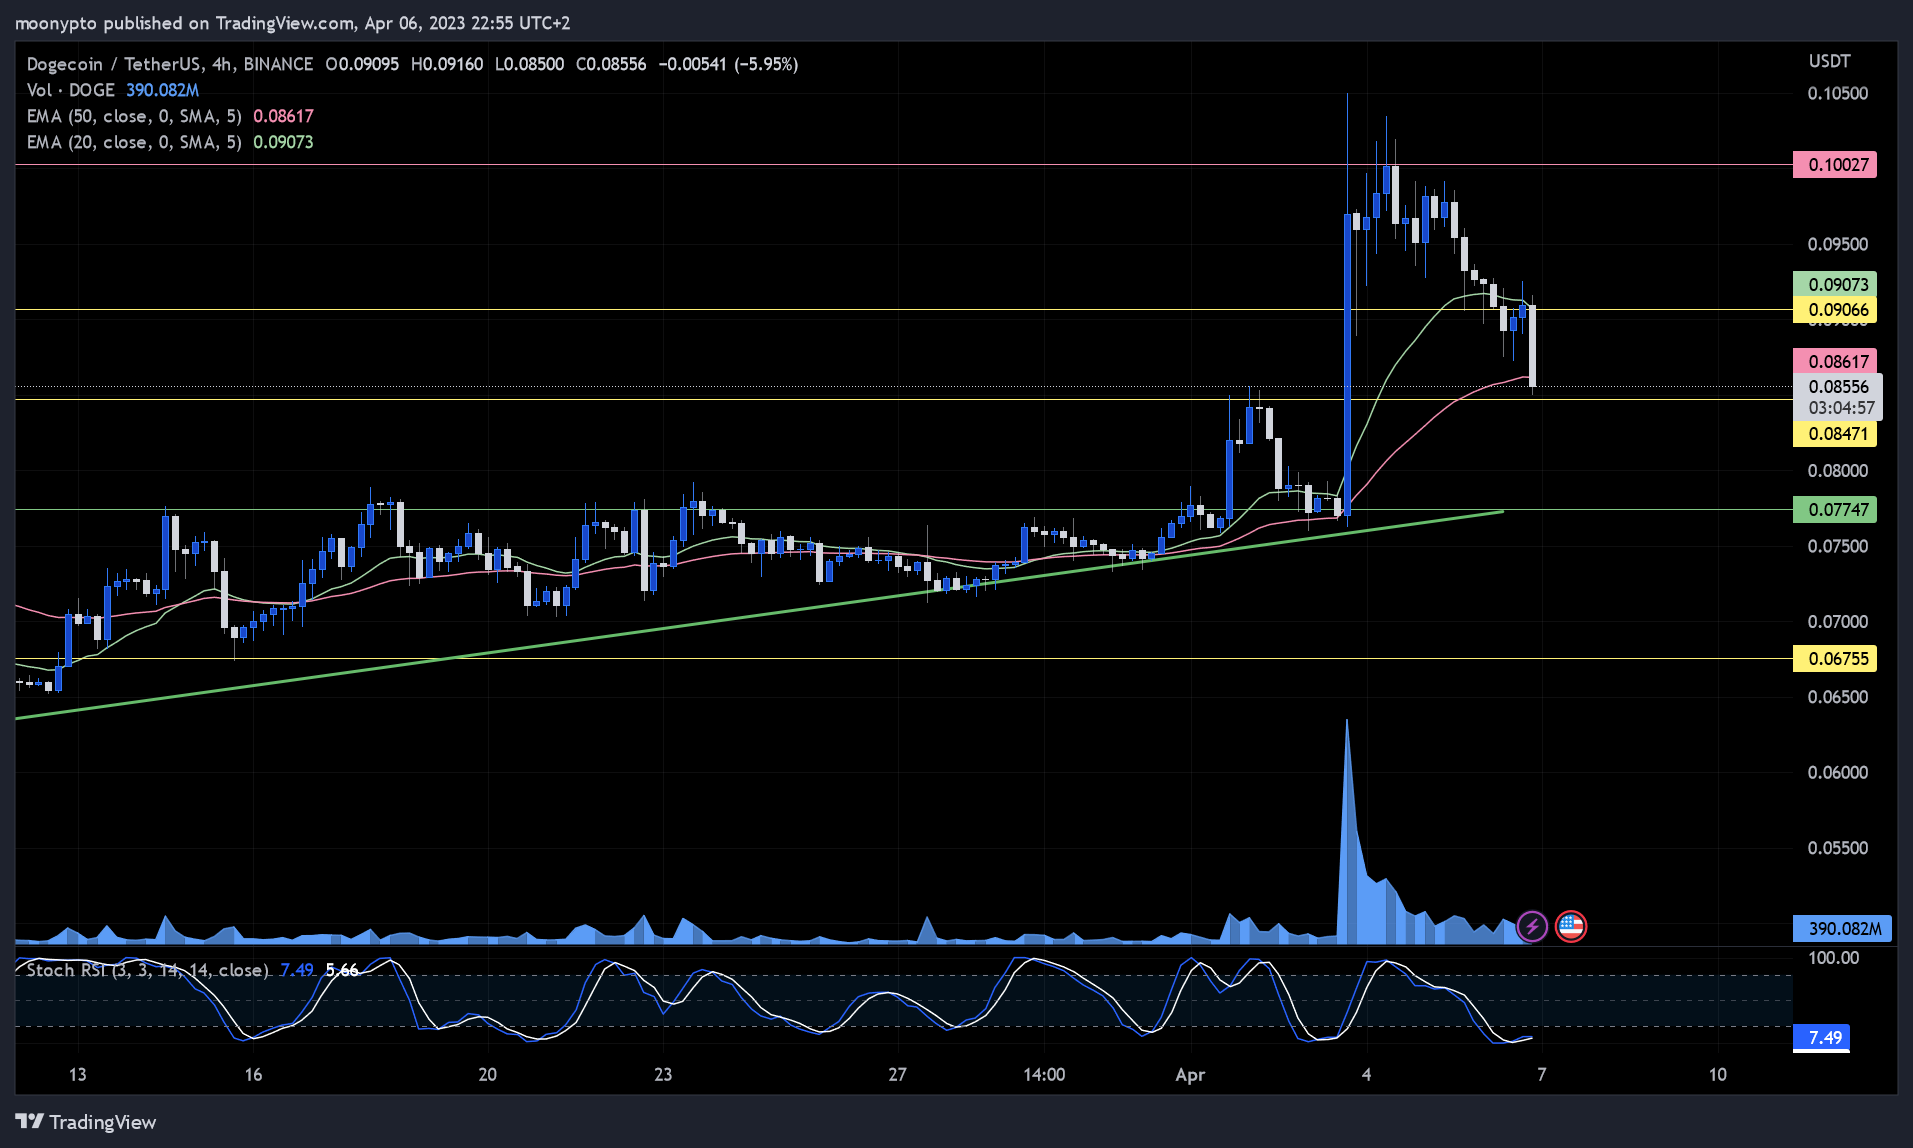Select the 0.10027 price level label
The image size is (1913, 1148).
[1835, 164]
